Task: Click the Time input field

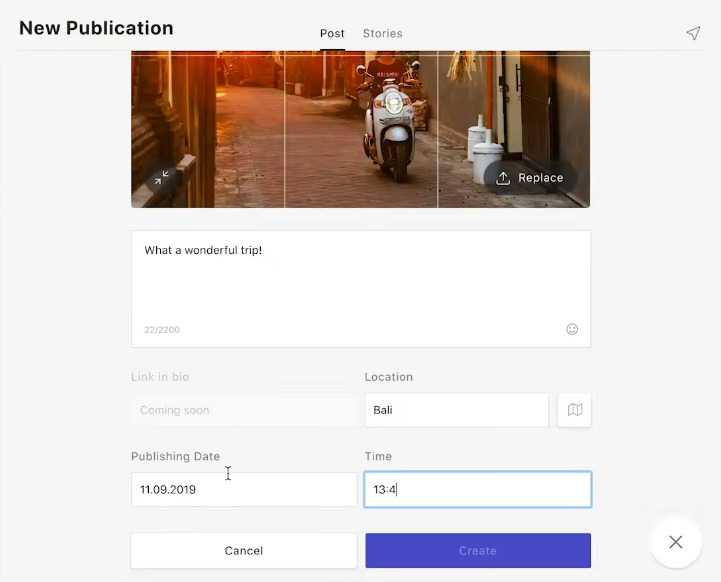Action: click(x=478, y=490)
